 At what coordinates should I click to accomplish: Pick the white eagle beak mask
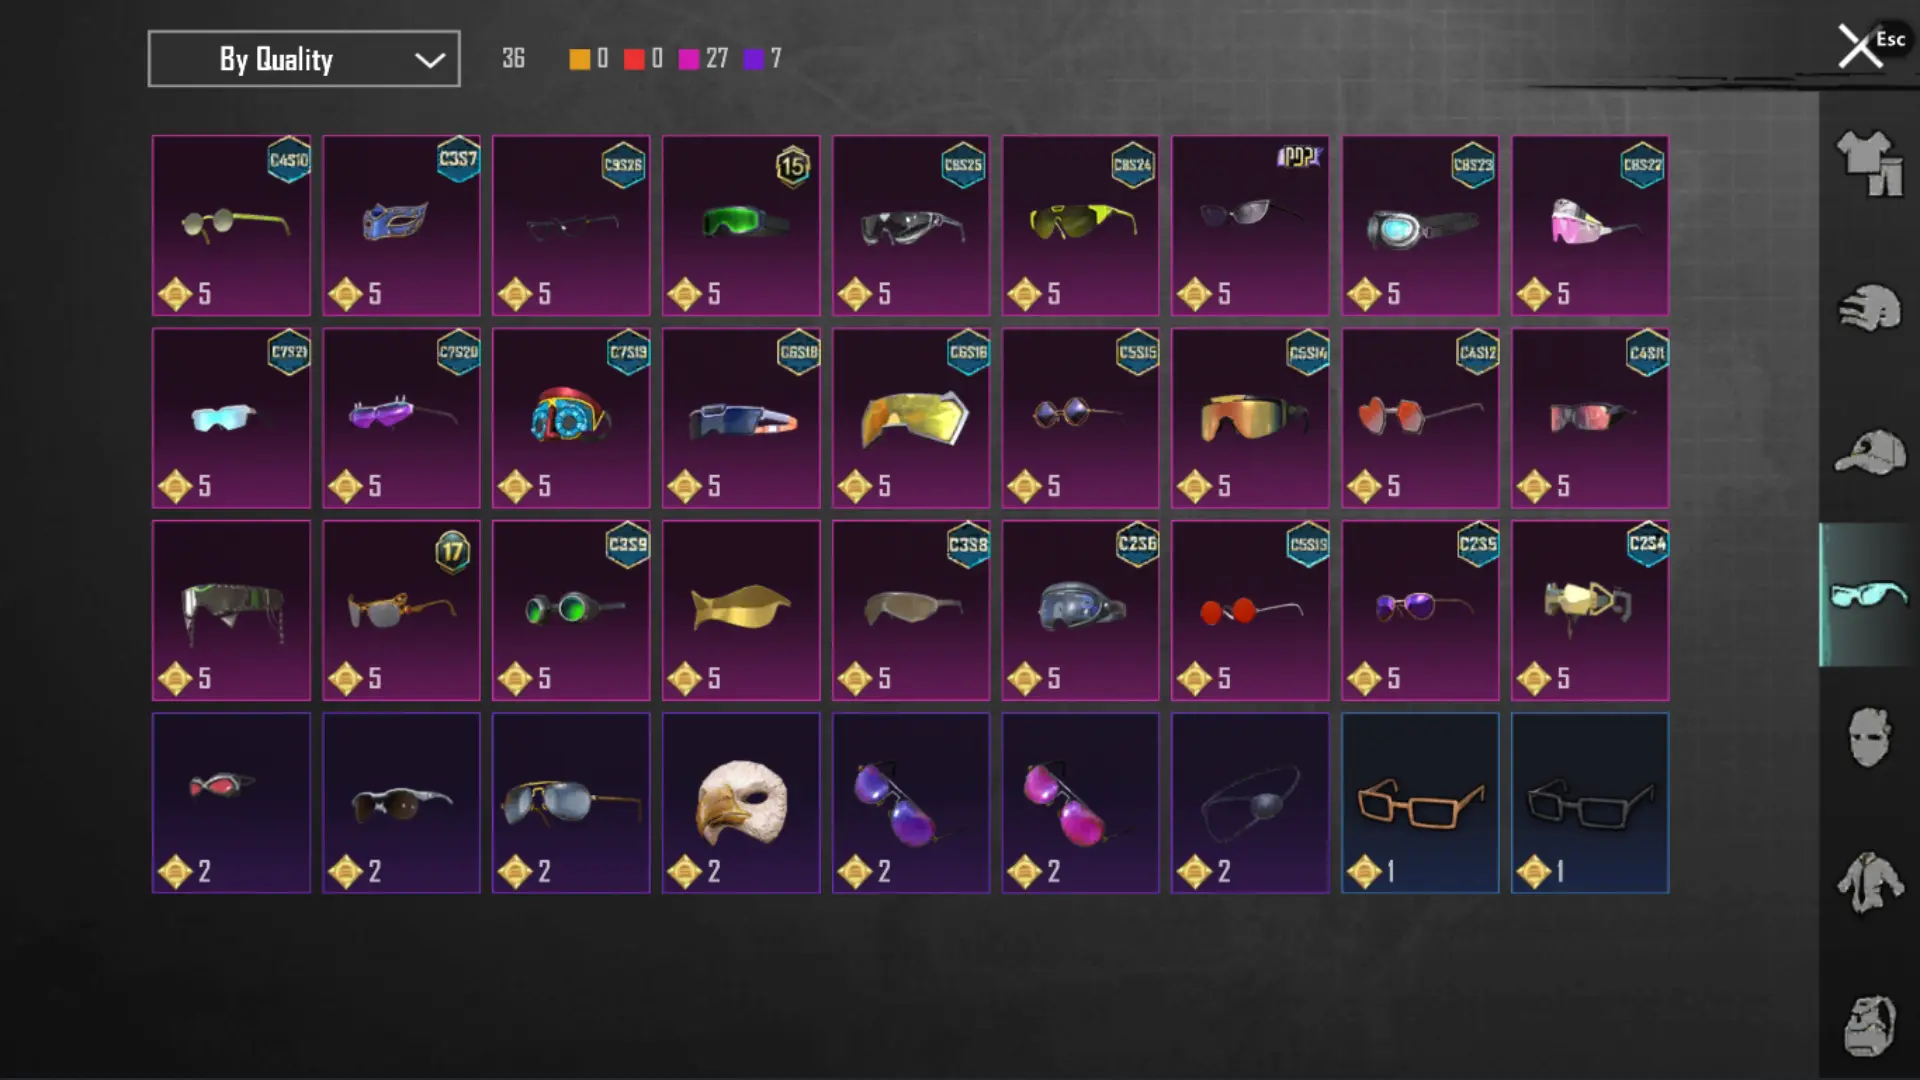coord(741,803)
